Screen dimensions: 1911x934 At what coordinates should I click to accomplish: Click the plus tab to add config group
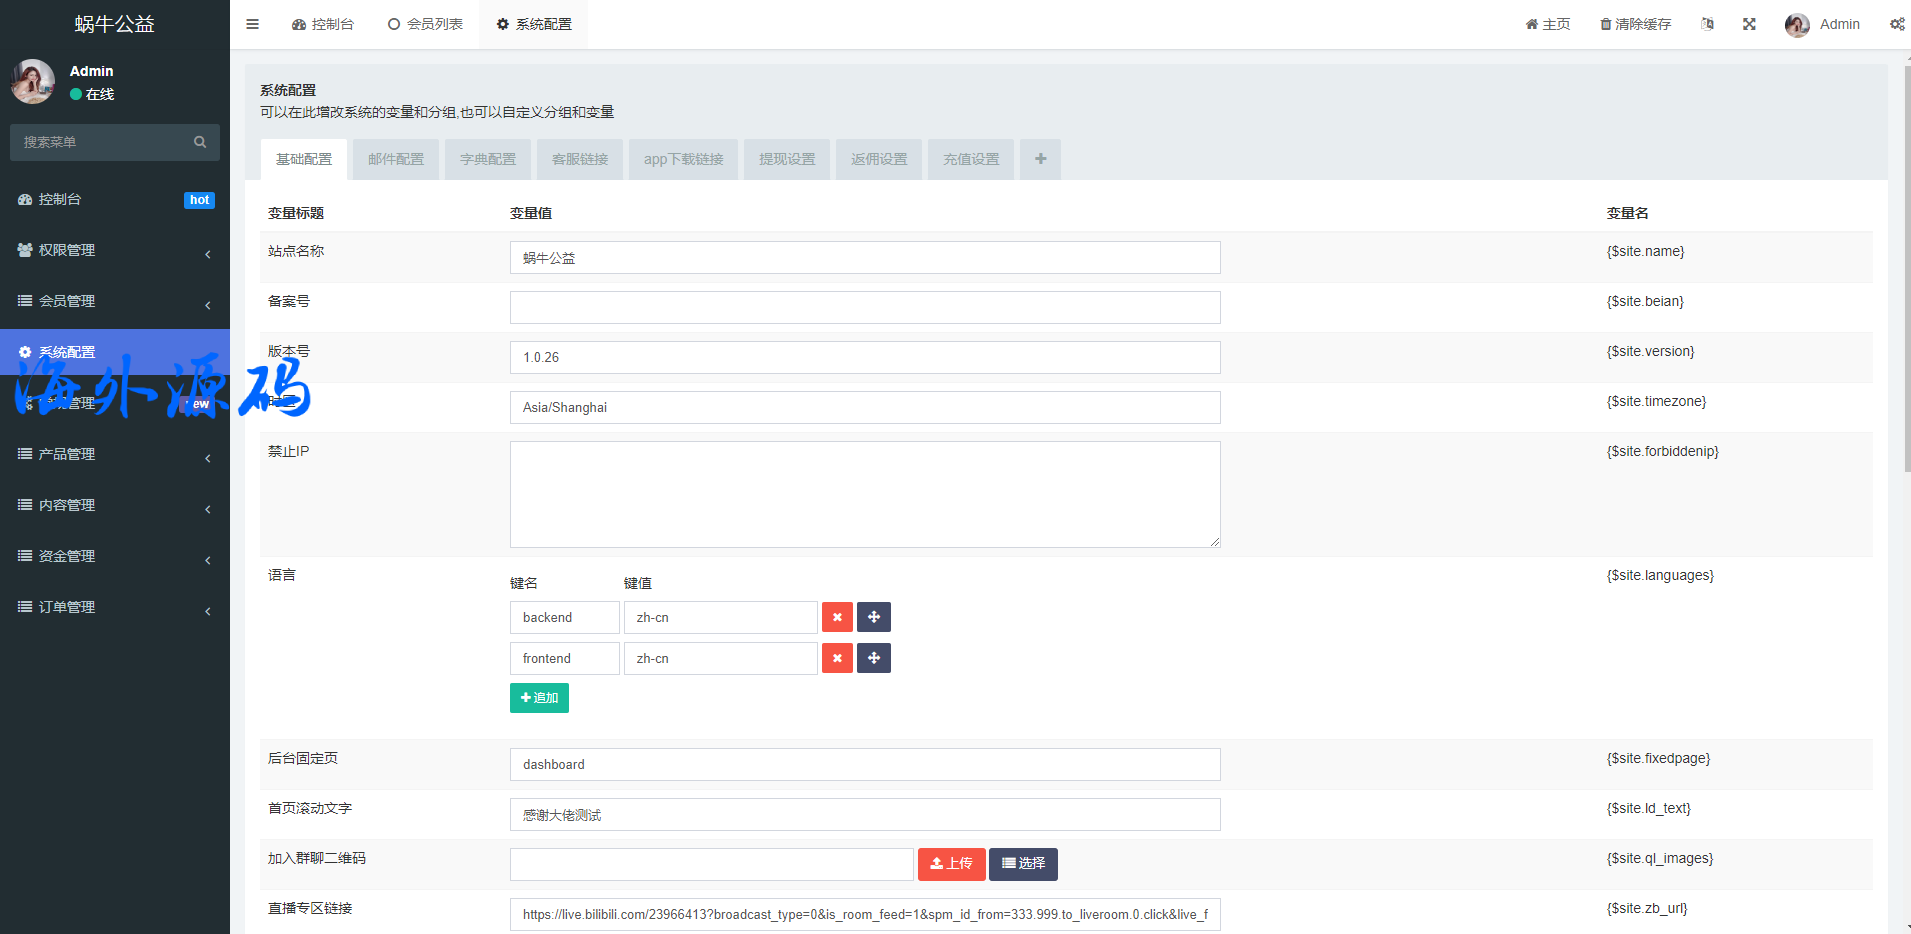pyautogui.click(x=1040, y=159)
